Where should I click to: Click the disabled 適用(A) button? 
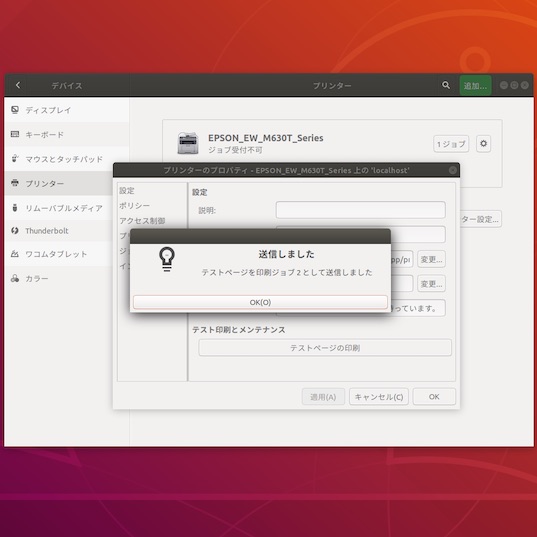point(323,397)
